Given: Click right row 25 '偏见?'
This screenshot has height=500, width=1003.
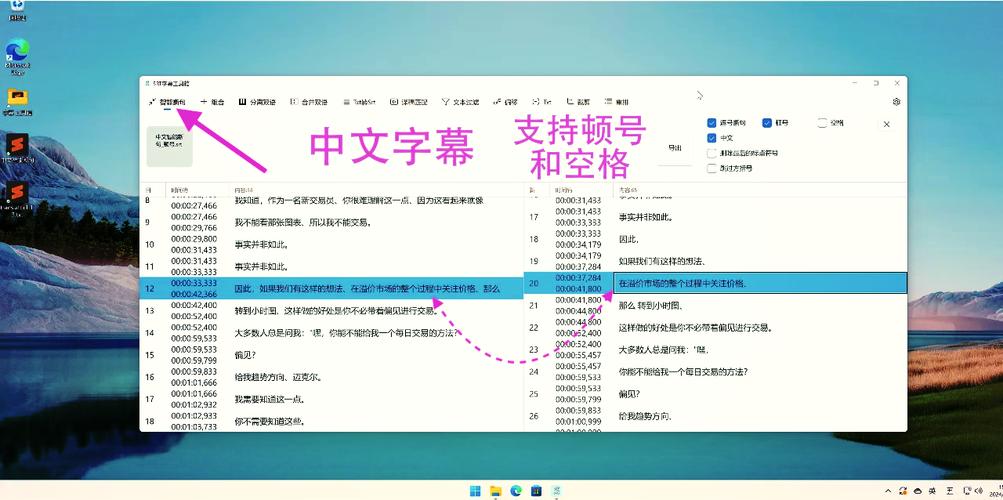Looking at the screenshot, I should point(715,394).
